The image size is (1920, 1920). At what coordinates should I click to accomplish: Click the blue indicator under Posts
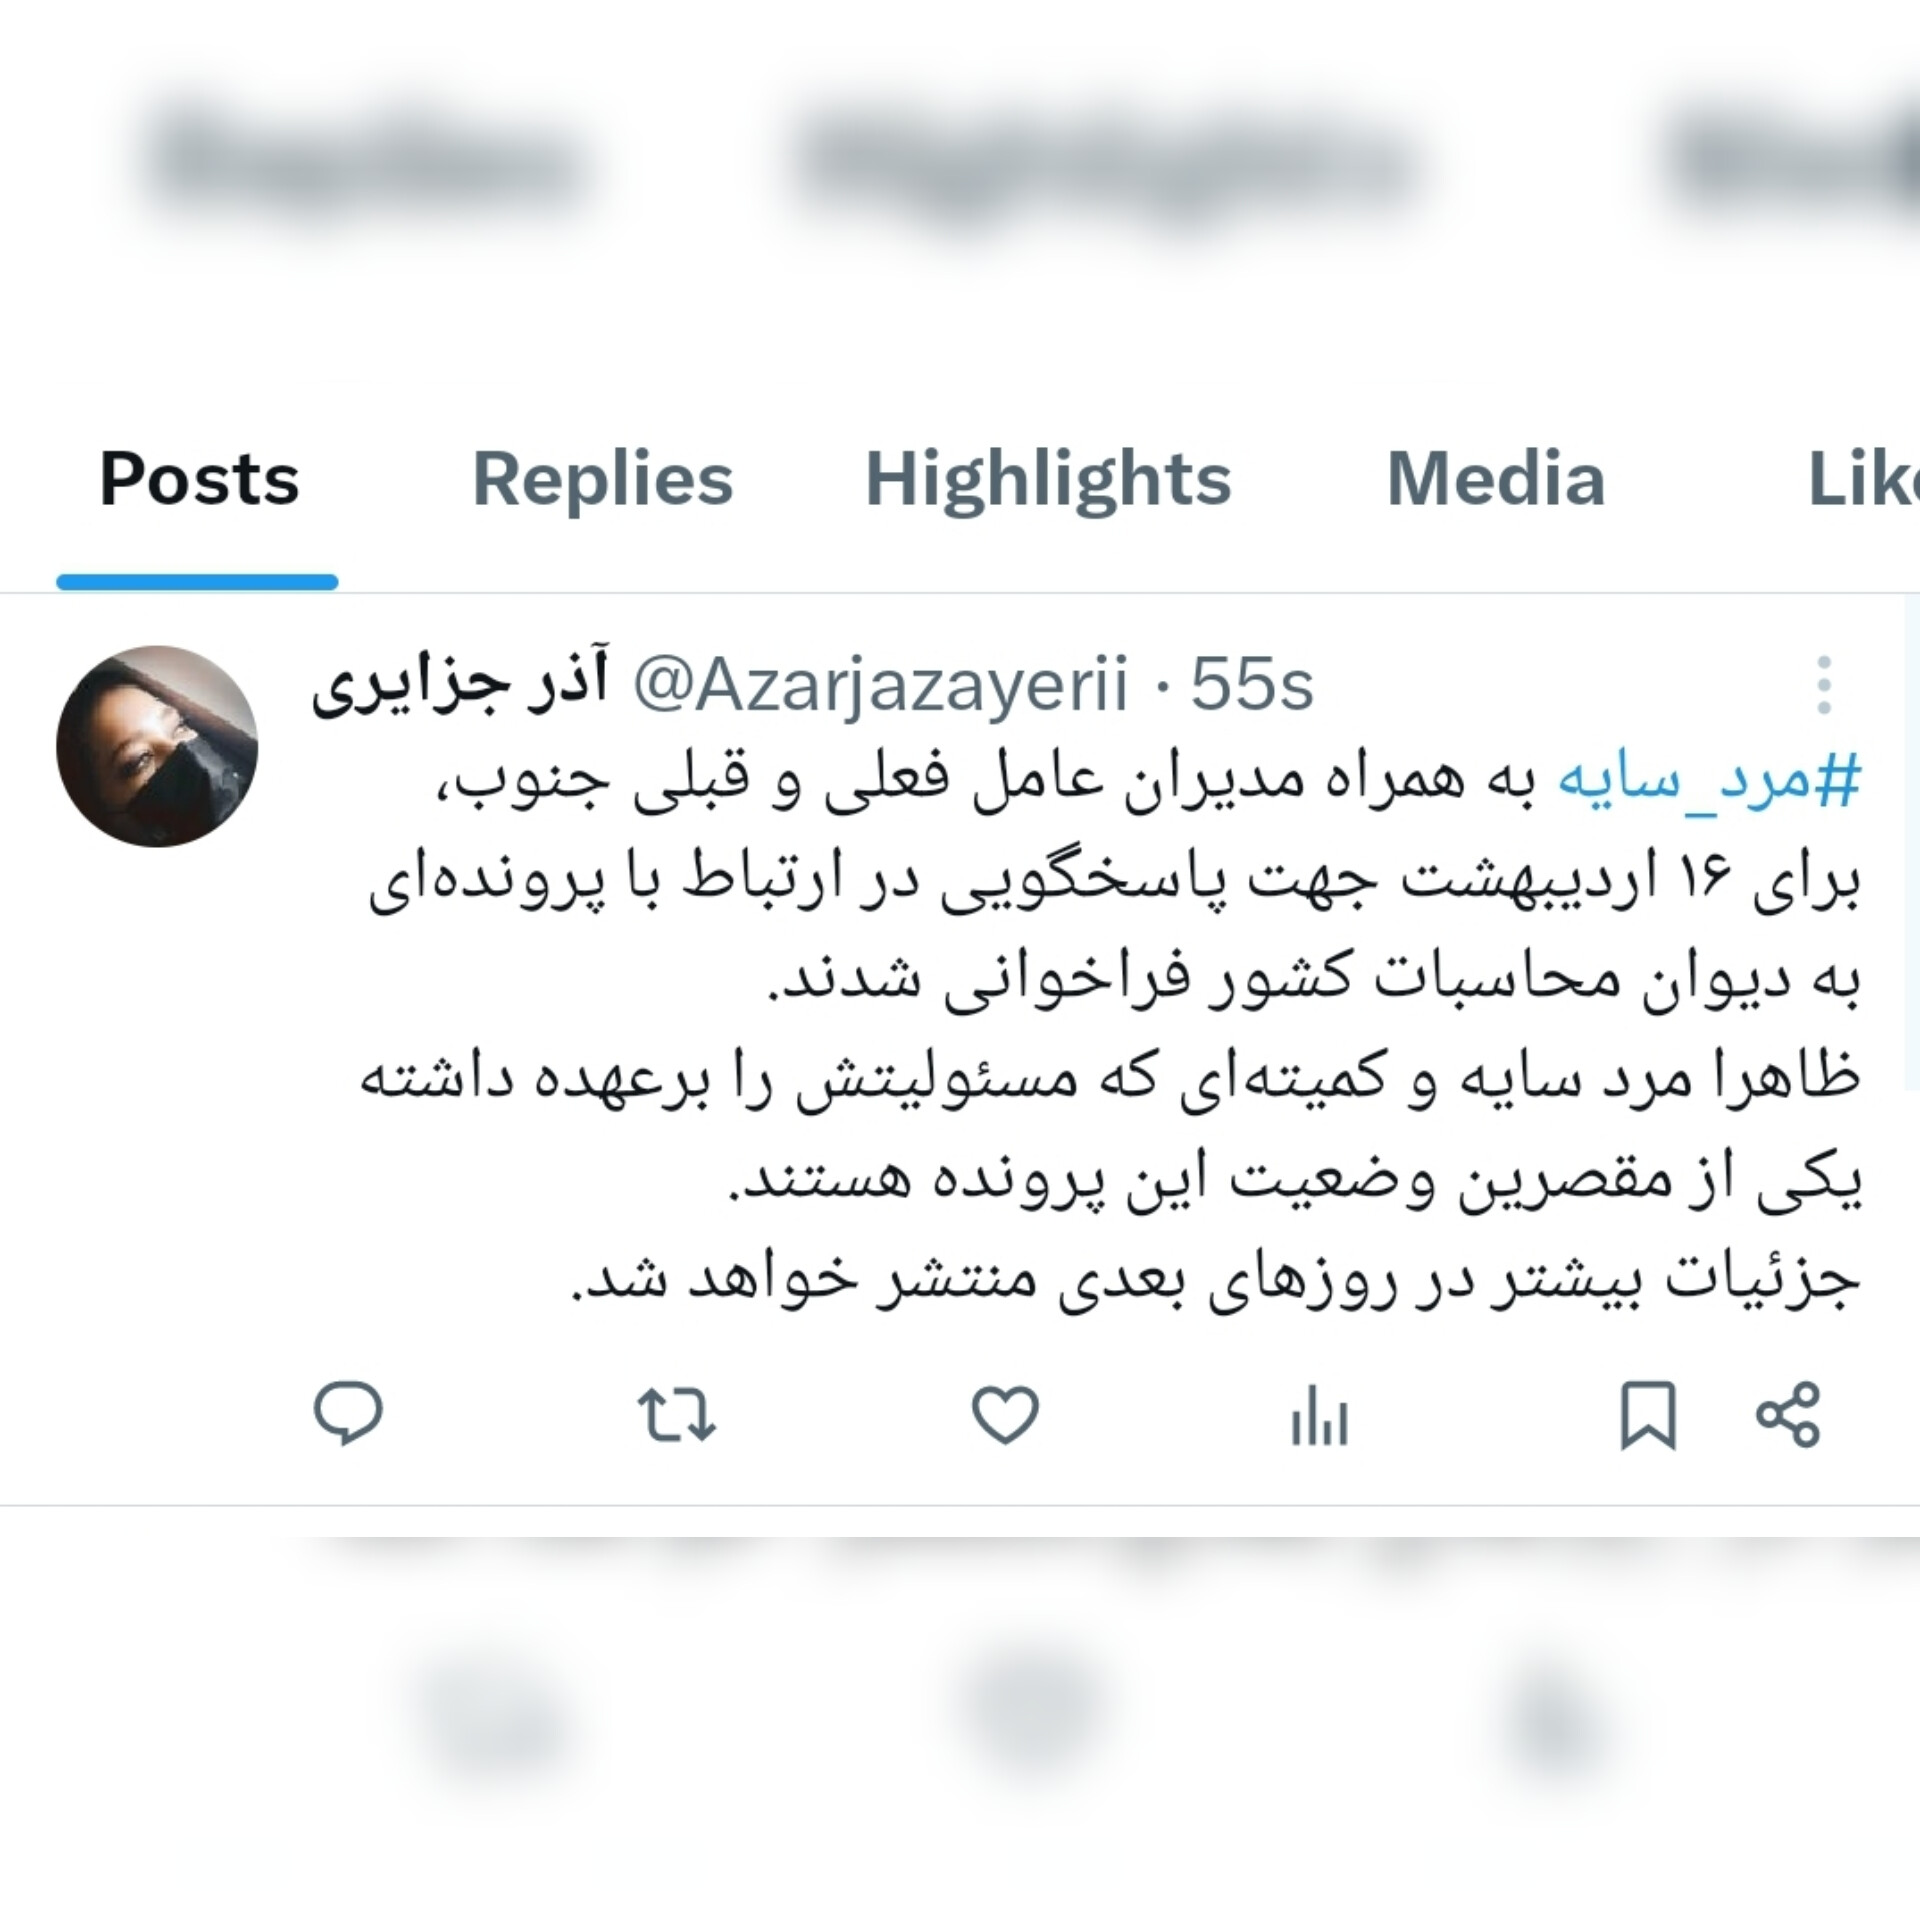click(x=197, y=582)
